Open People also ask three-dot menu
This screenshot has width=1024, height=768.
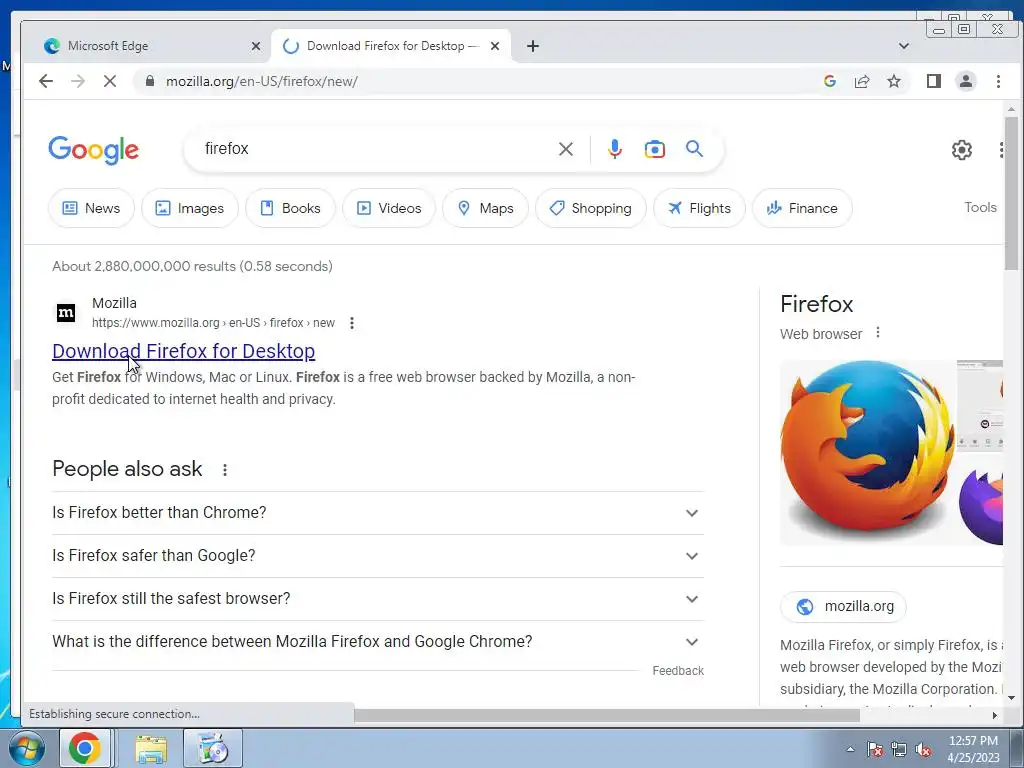tap(225, 470)
